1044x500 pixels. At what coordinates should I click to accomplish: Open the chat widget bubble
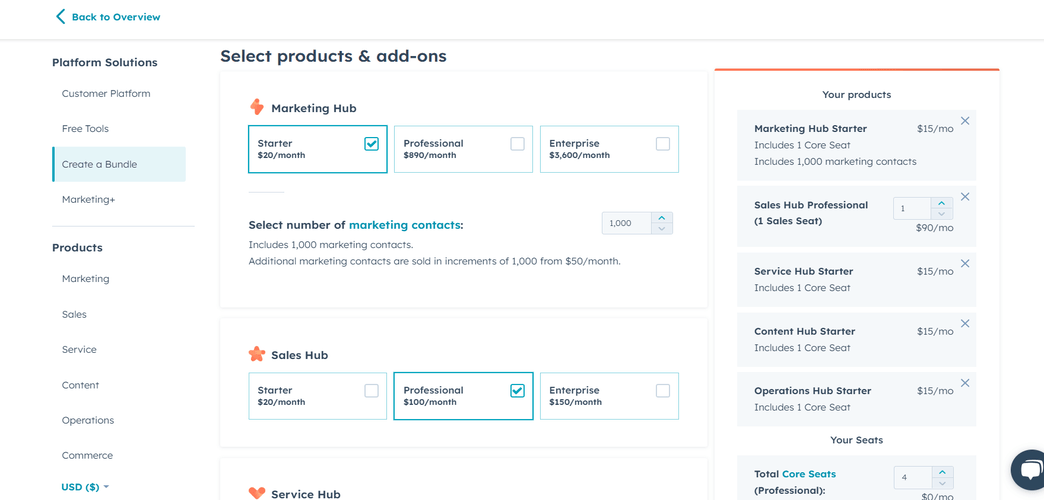click(1029, 470)
